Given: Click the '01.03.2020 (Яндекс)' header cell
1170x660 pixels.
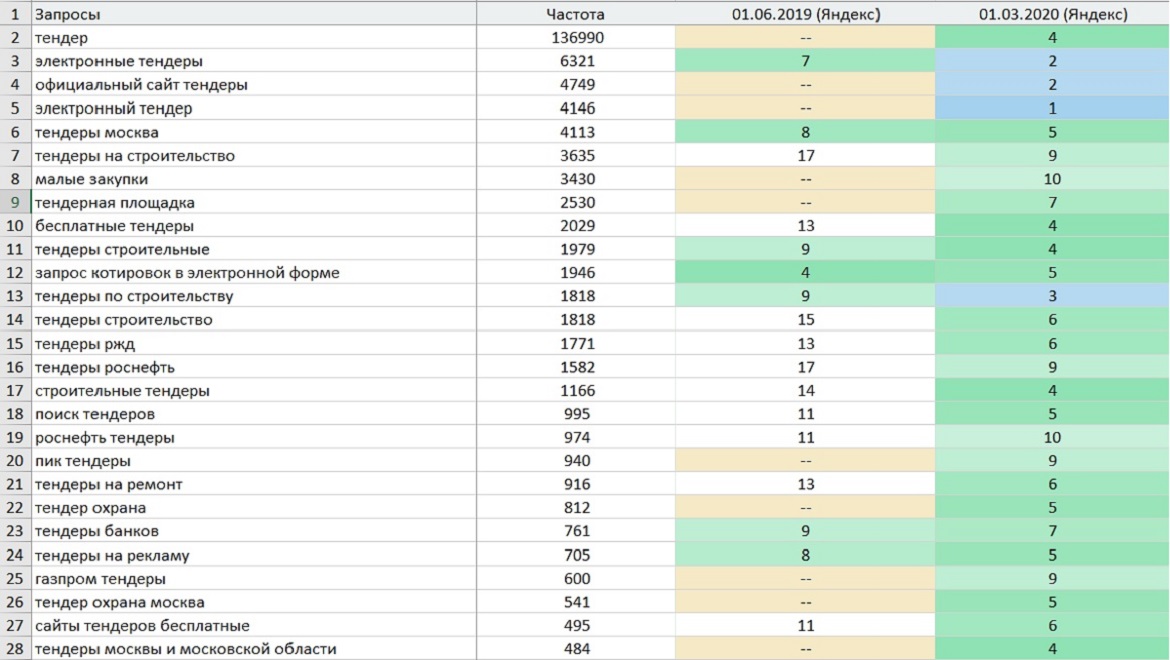Looking at the screenshot, I should tap(1052, 13).
